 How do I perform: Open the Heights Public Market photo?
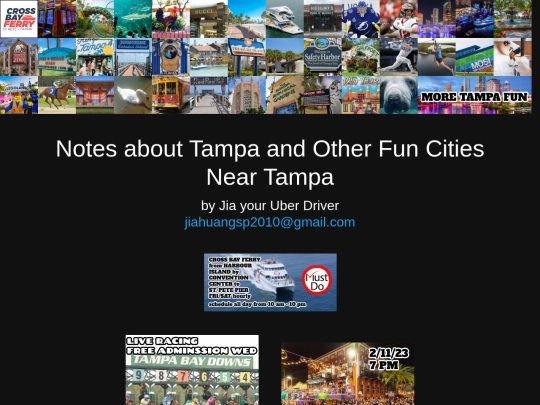click(323, 19)
